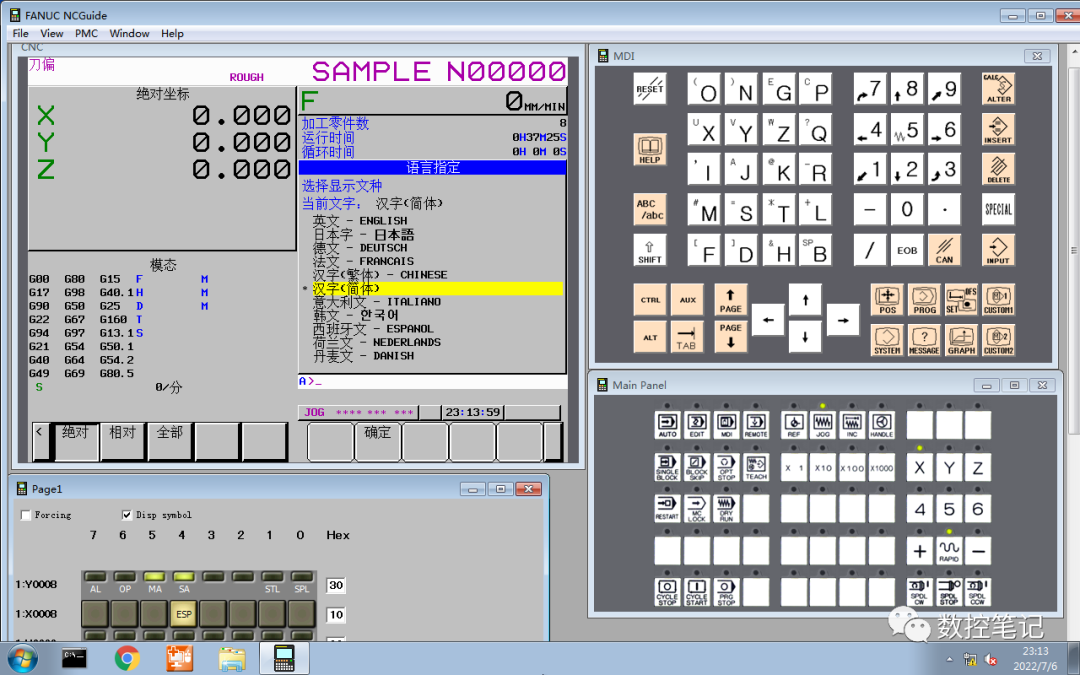
Task: Toggle SINGLE BLOCK on Main Panel
Action: 667,467
